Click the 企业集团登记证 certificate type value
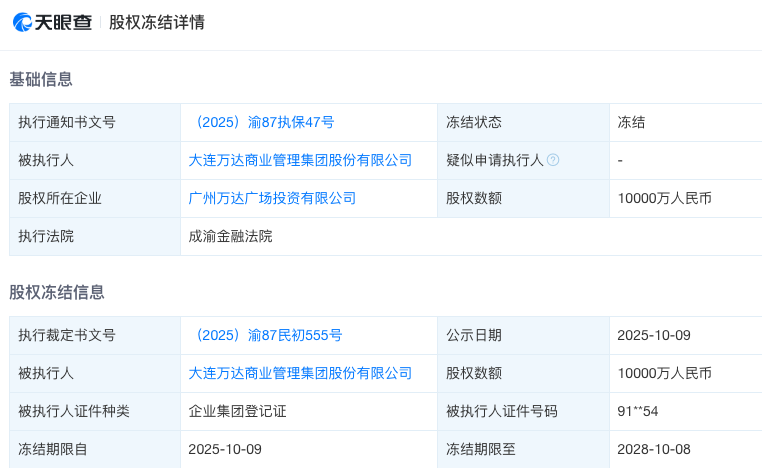This screenshot has height=468, width=762. [237, 411]
